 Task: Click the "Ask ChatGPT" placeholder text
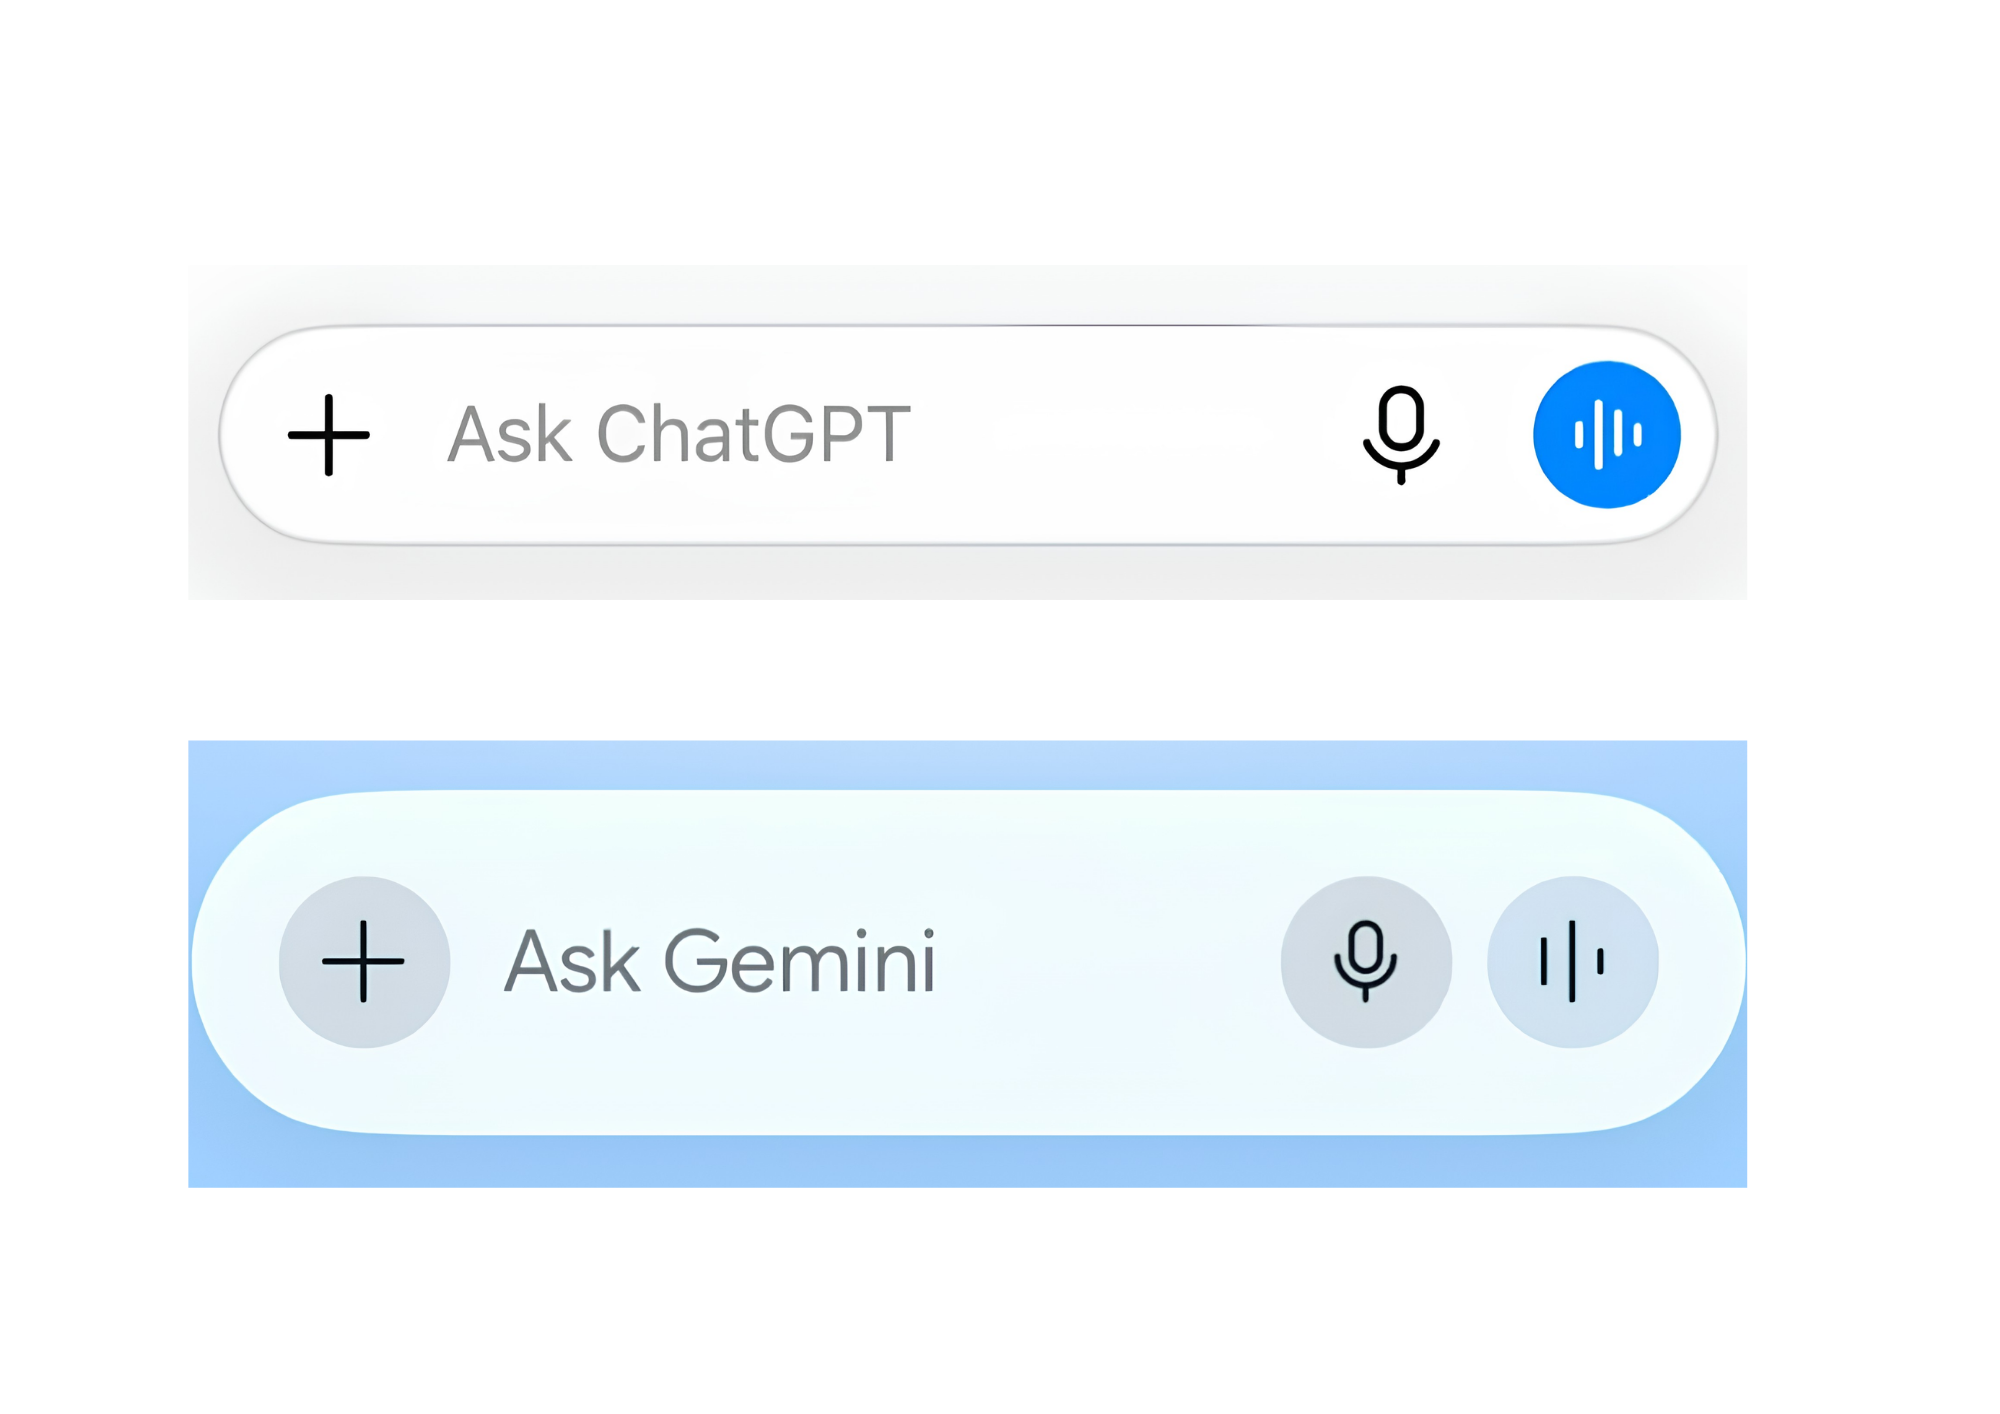point(679,435)
